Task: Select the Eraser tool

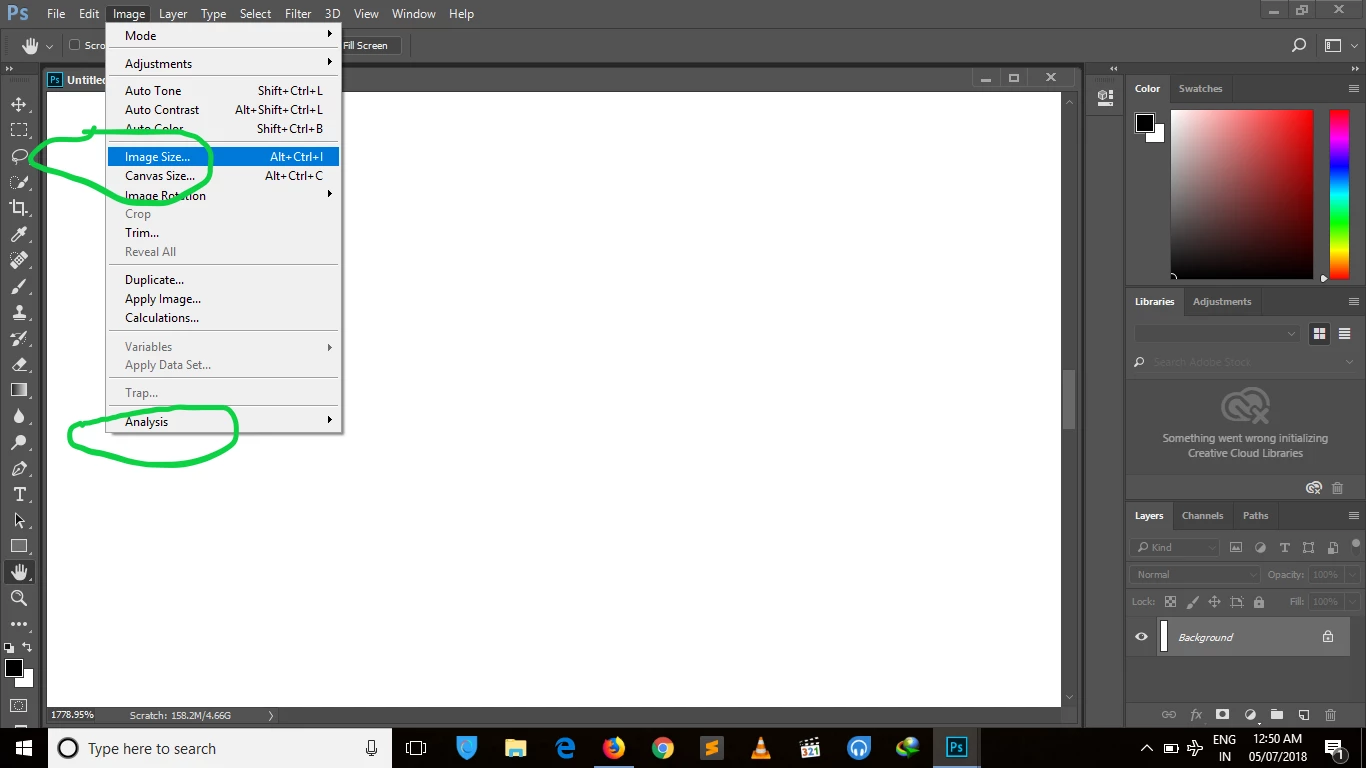Action: (x=19, y=364)
